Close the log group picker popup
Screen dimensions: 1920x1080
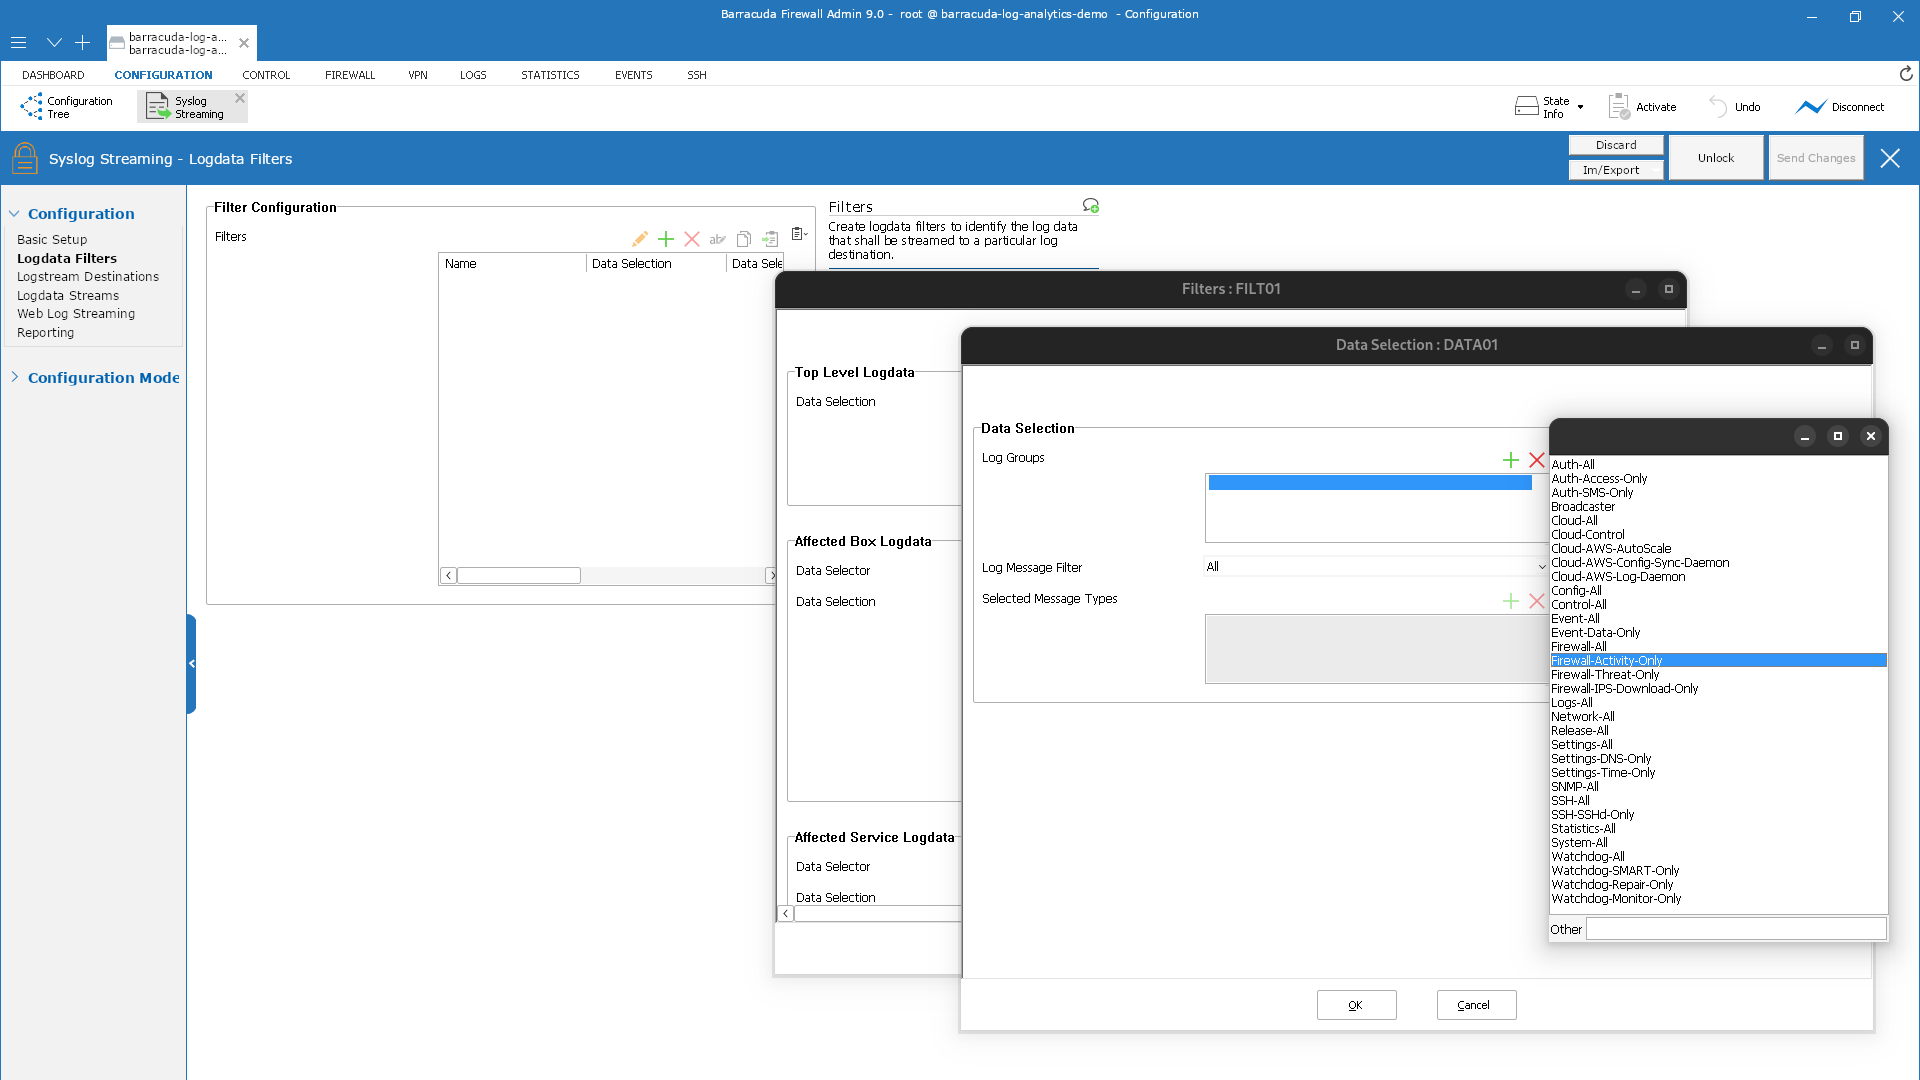point(1871,437)
